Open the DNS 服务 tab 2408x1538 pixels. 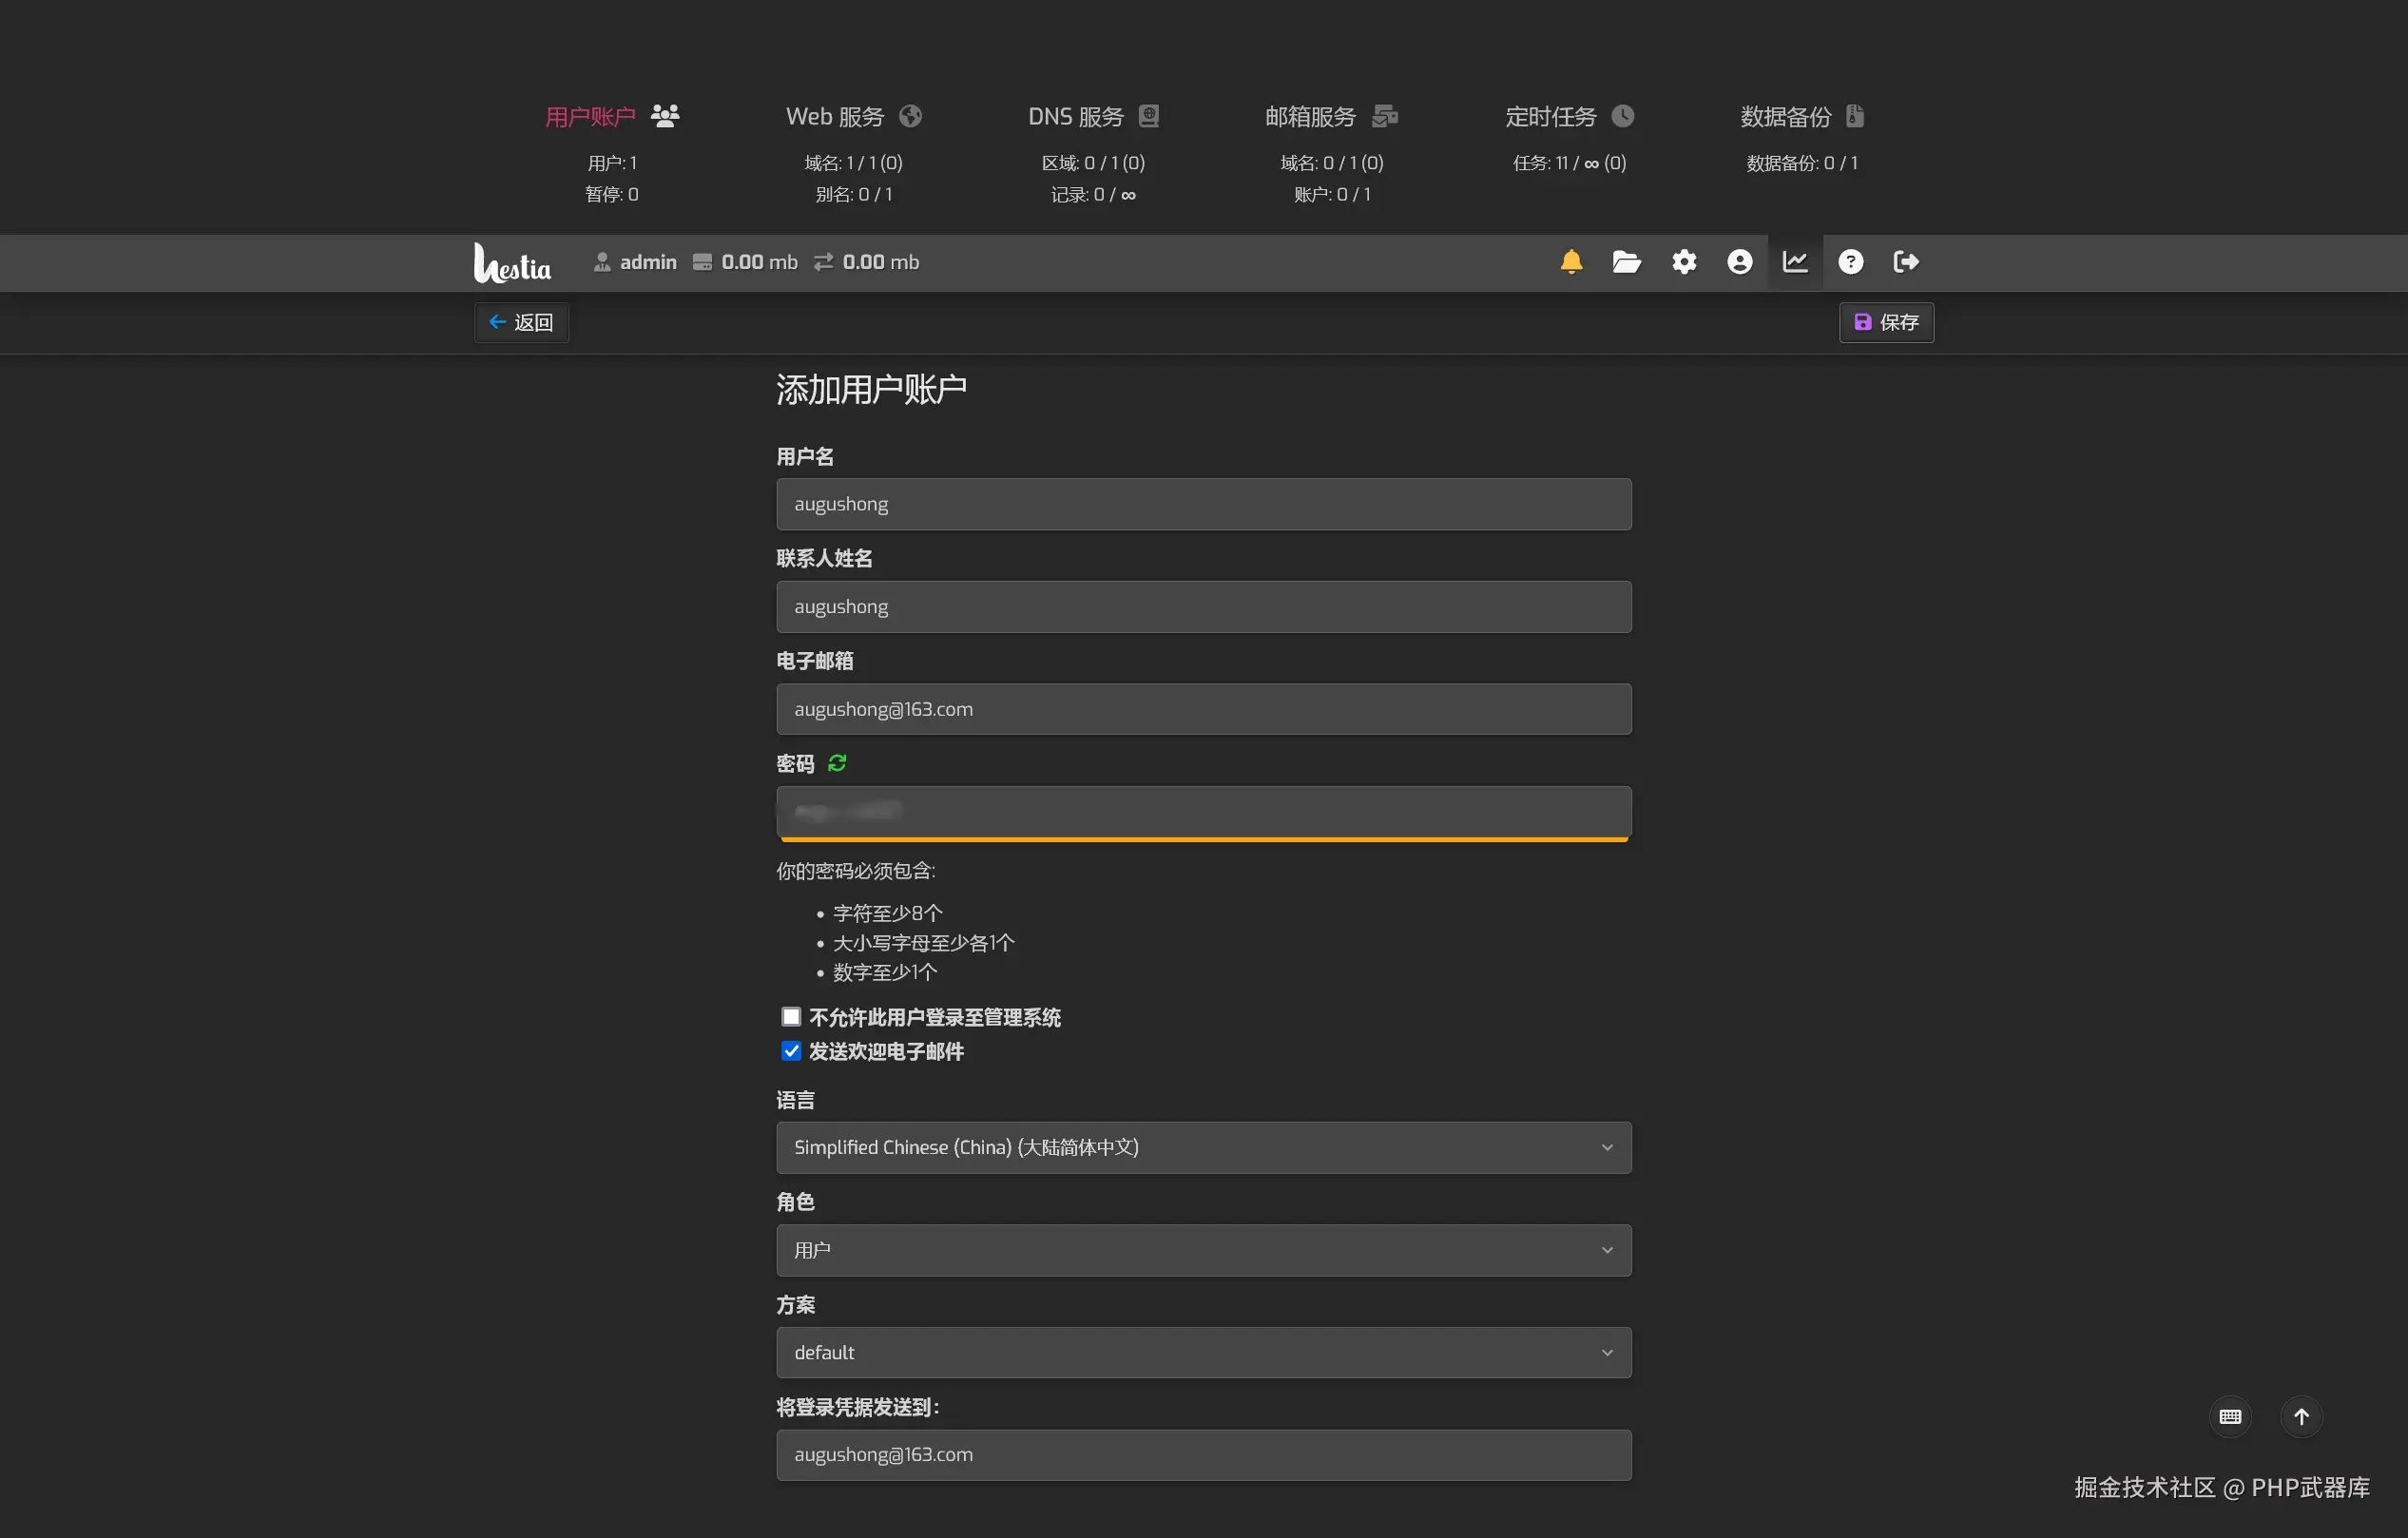coord(1092,117)
